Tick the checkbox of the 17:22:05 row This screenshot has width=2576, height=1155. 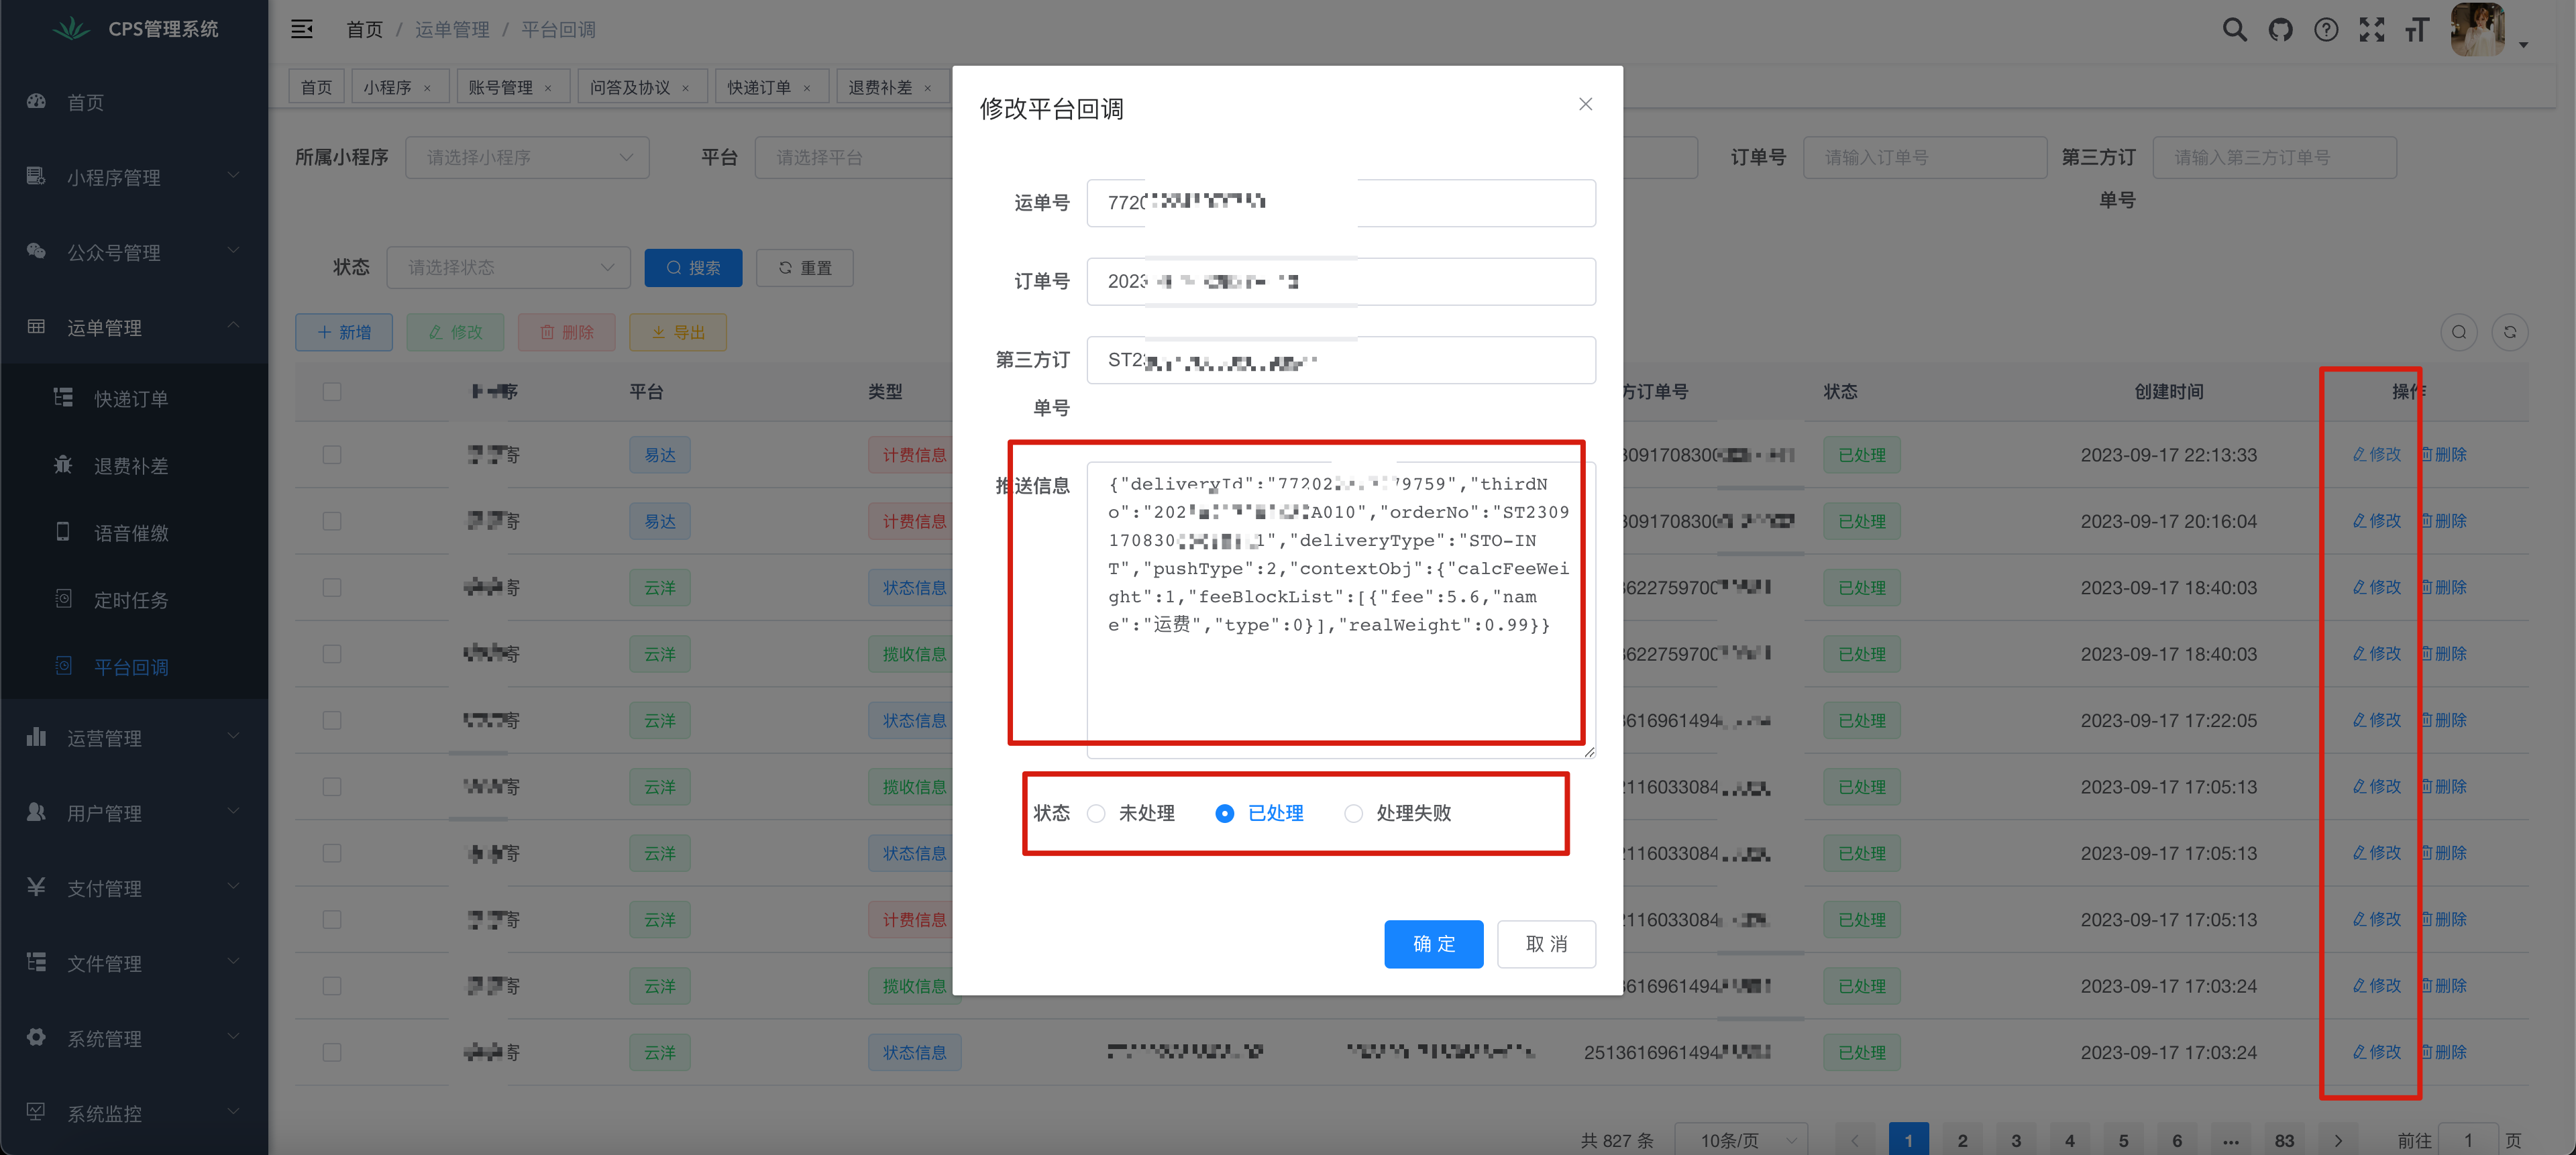tap(332, 720)
